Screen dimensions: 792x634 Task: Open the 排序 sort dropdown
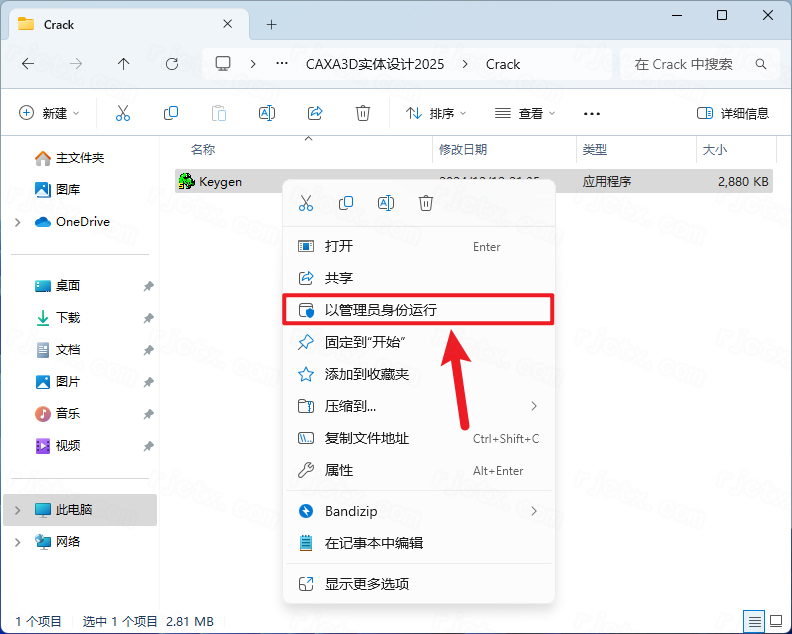(x=436, y=113)
